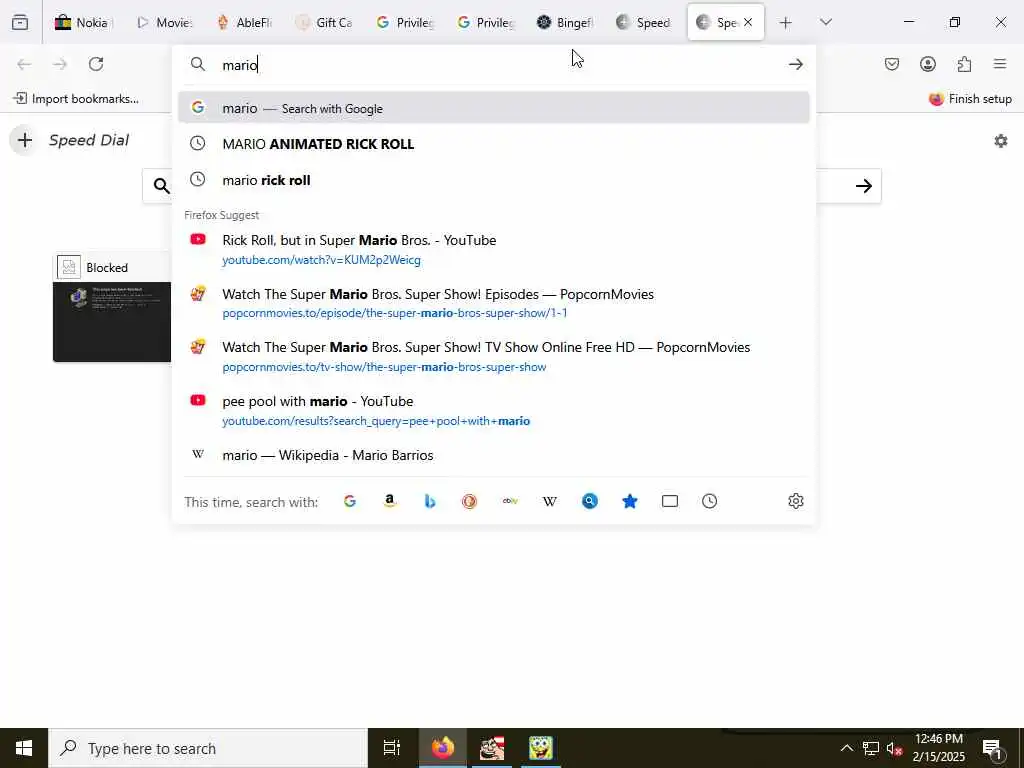Open Task View on the taskbar

point(391,748)
